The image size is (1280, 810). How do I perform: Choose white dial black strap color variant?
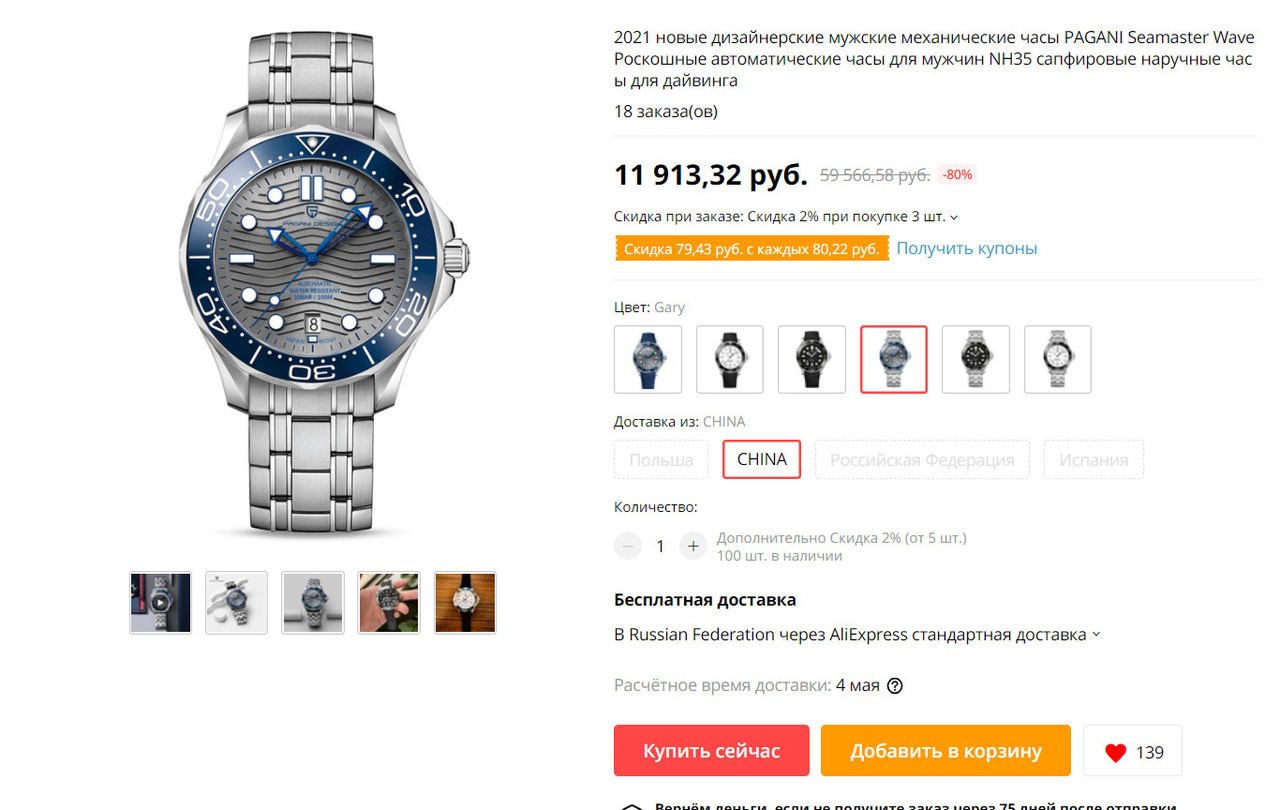[x=730, y=359]
